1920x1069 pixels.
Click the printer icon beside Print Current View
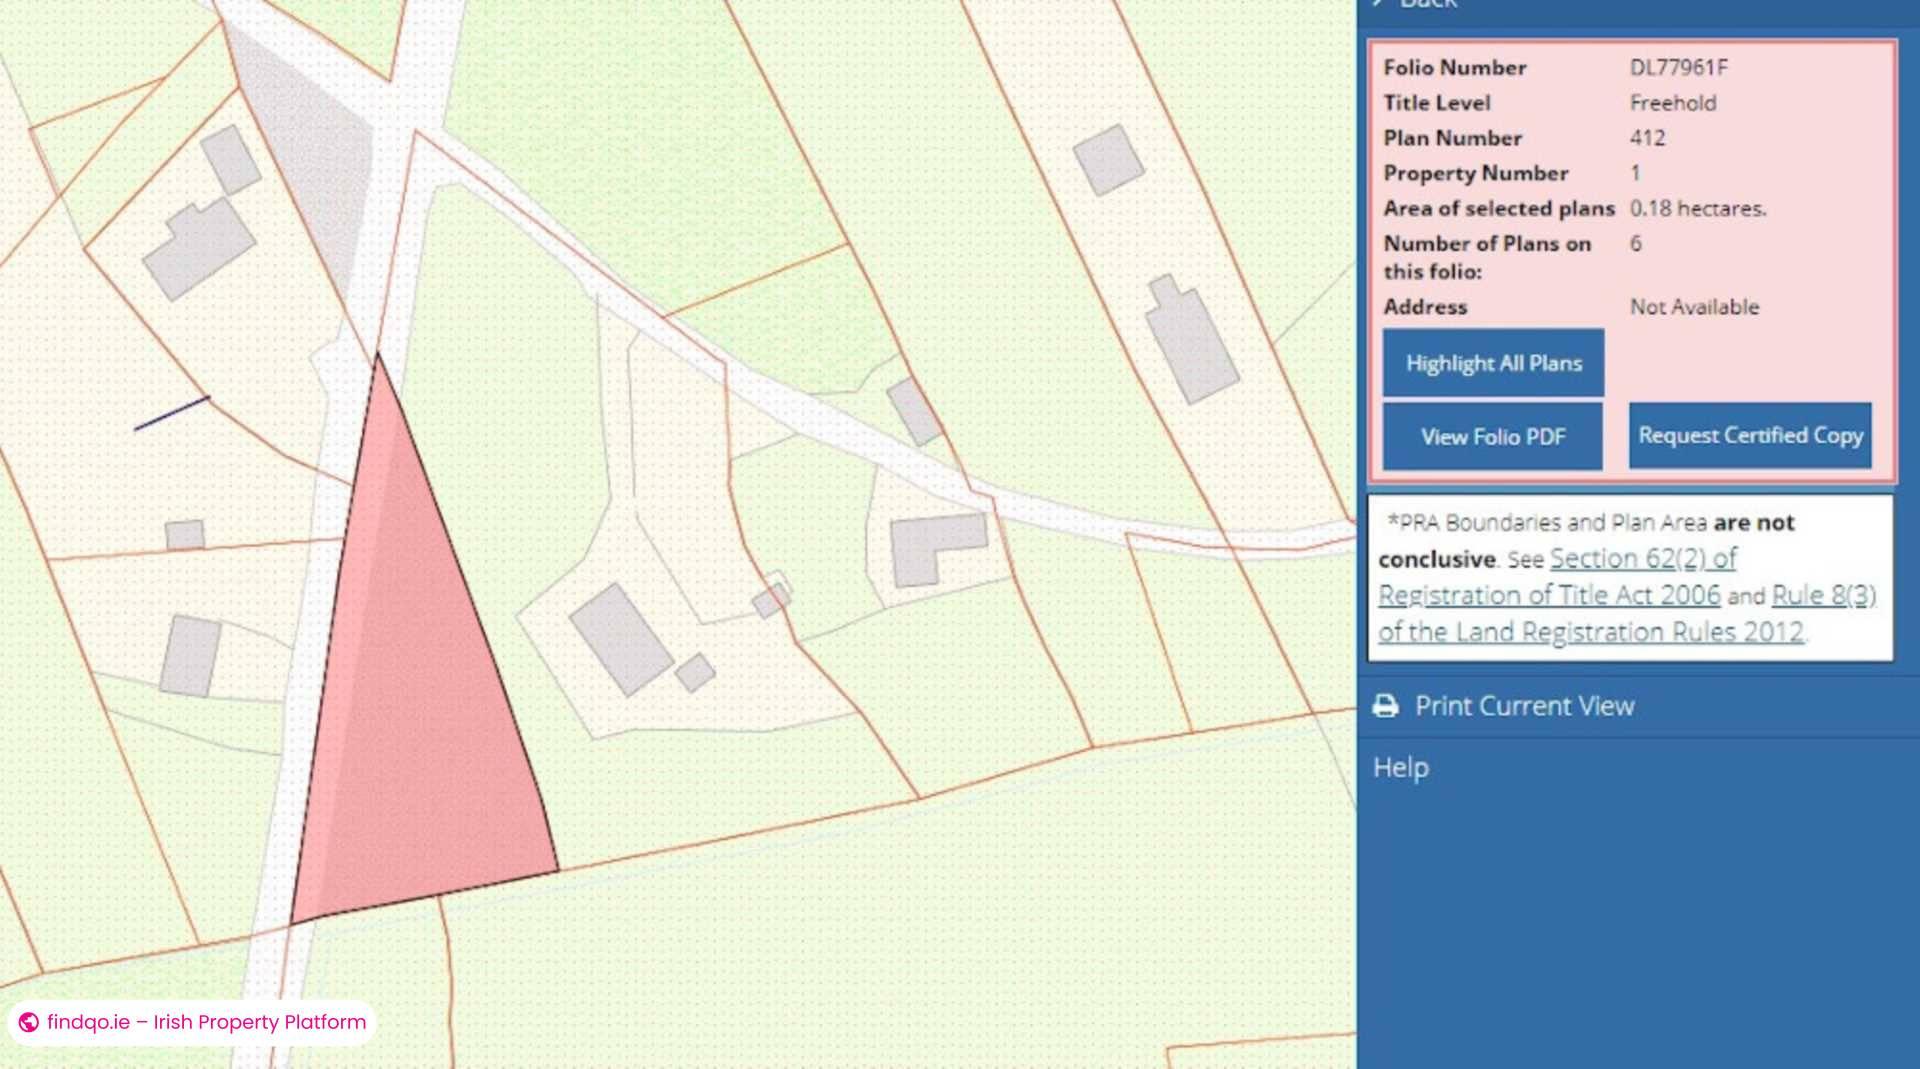1387,706
